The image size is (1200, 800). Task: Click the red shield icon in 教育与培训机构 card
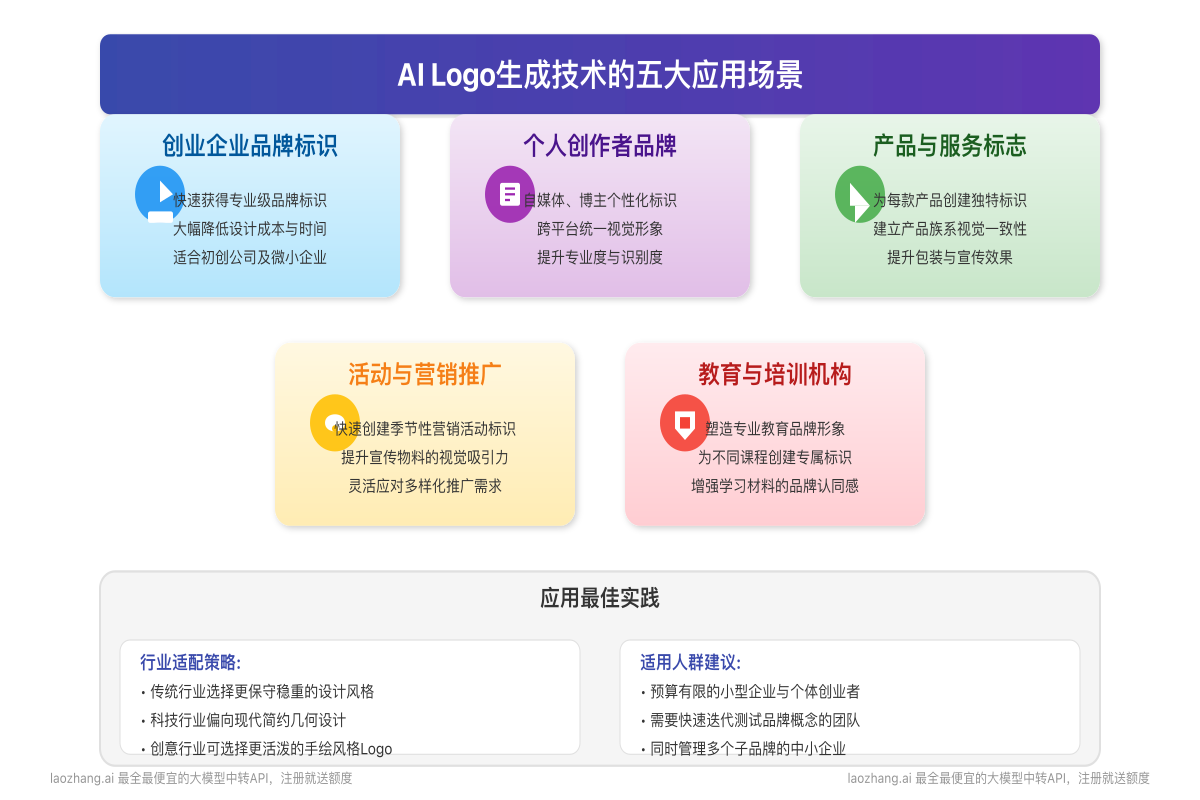685,422
